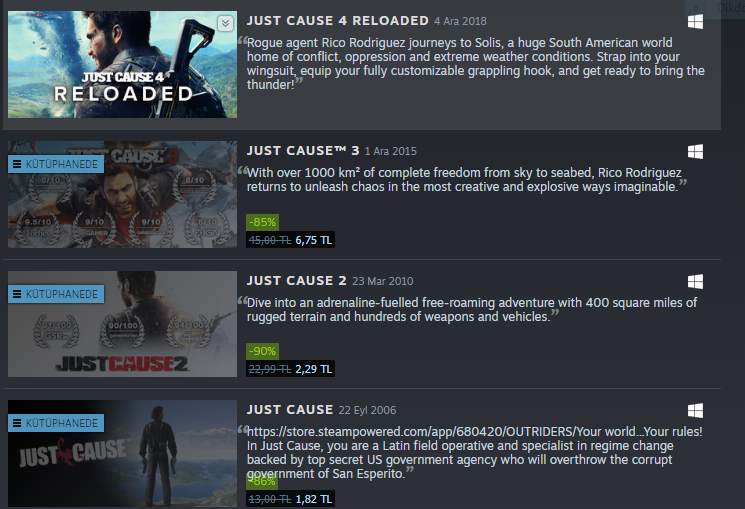
Task: Open the Just Cause 4 Reloaded thumbnail
Action: pos(123,65)
